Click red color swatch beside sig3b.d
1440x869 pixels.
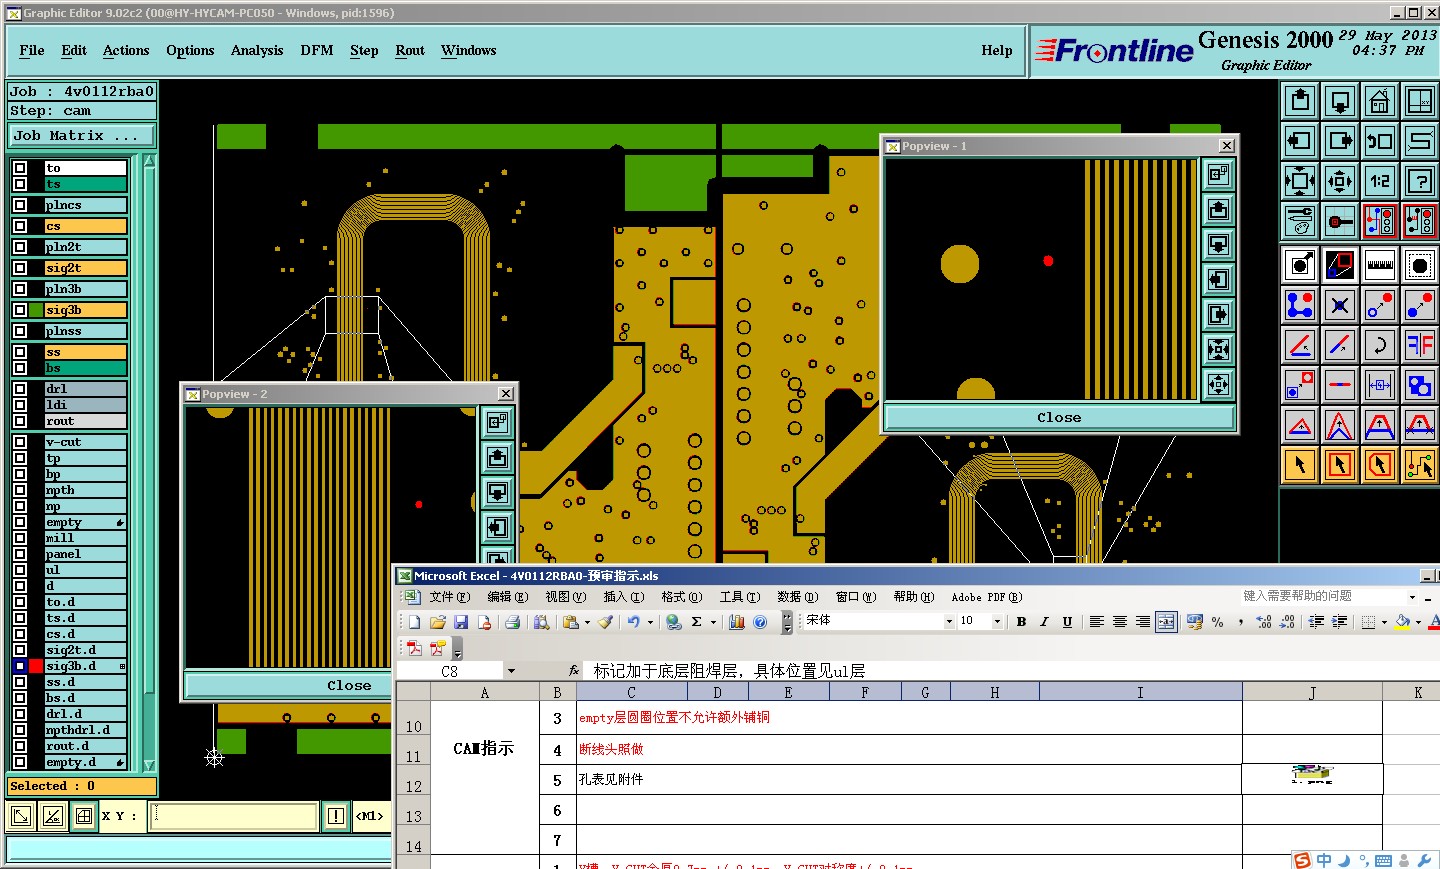[36, 666]
